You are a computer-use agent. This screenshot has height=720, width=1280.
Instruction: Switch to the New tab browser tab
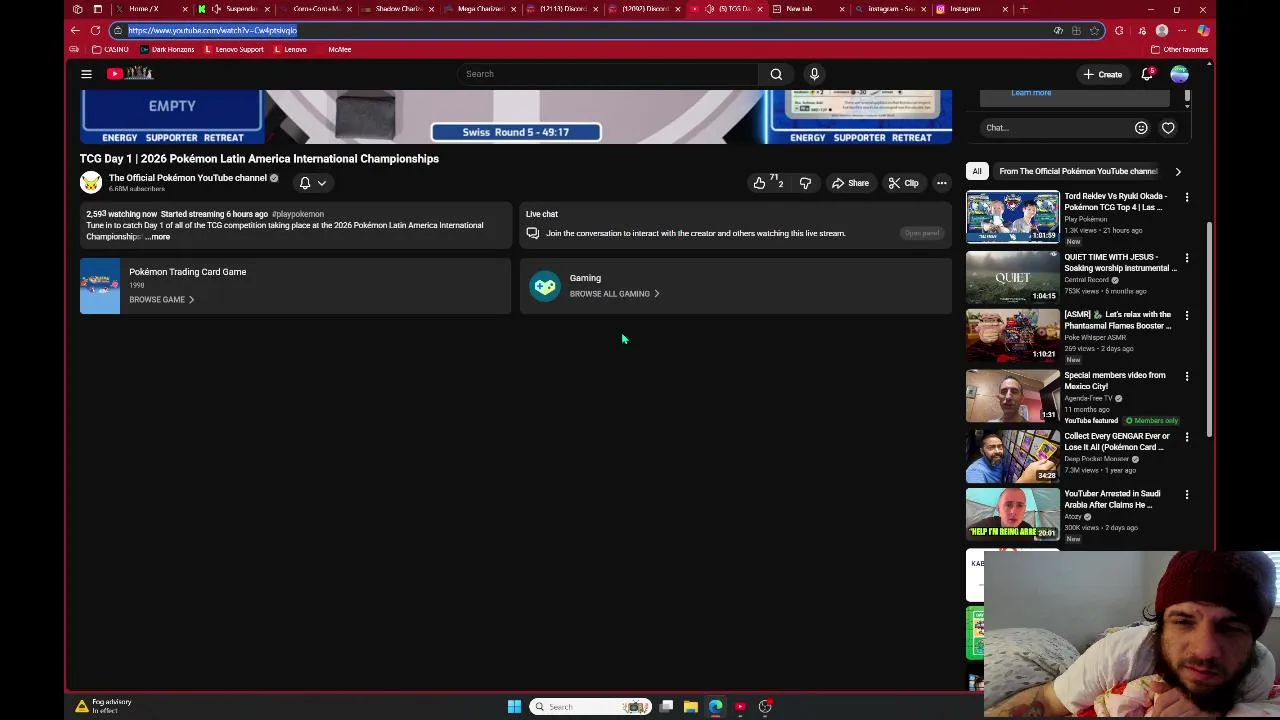point(808,9)
